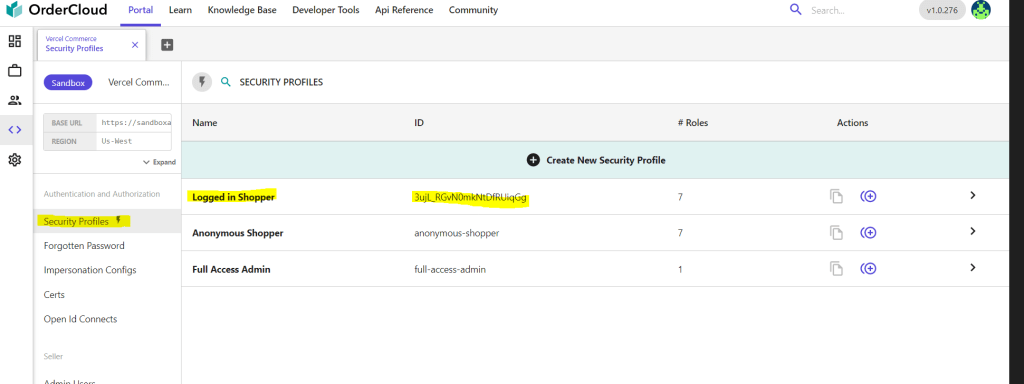Click assign icon for Full Access Admin
This screenshot has width=1024, height=384.
click(x=868, y=268)
